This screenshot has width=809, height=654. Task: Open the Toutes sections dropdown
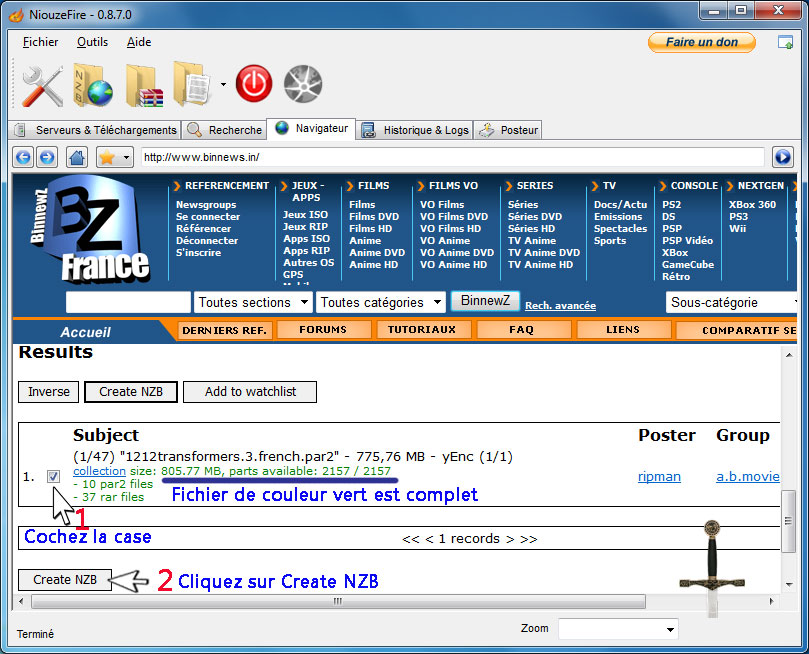coord(253,302)
